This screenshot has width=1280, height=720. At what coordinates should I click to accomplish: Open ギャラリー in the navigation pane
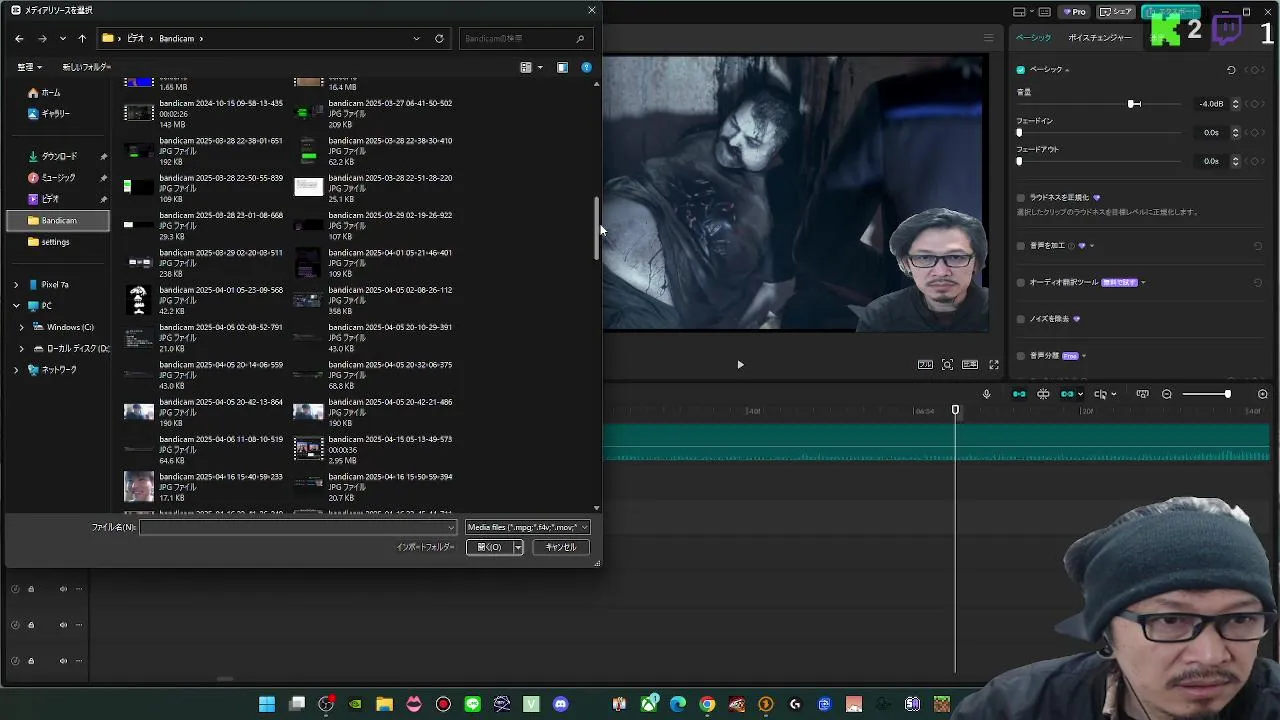49,114
